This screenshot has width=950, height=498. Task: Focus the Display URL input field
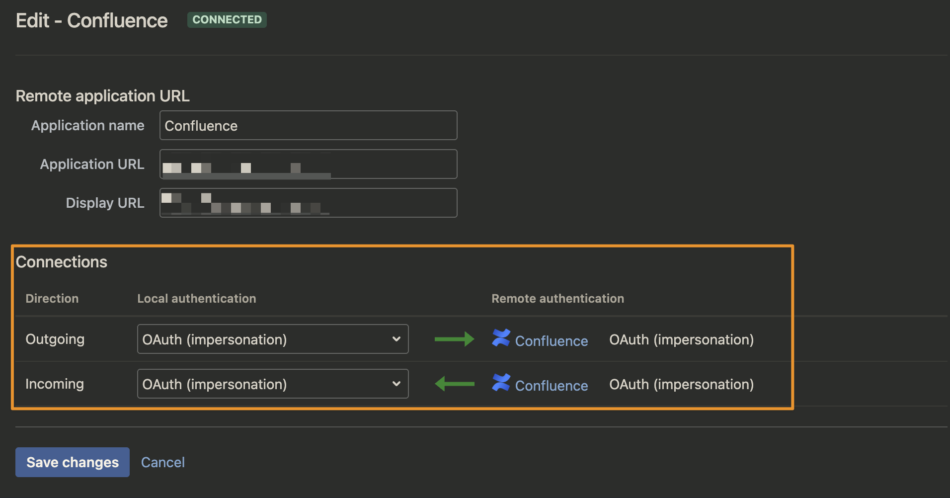308,203
